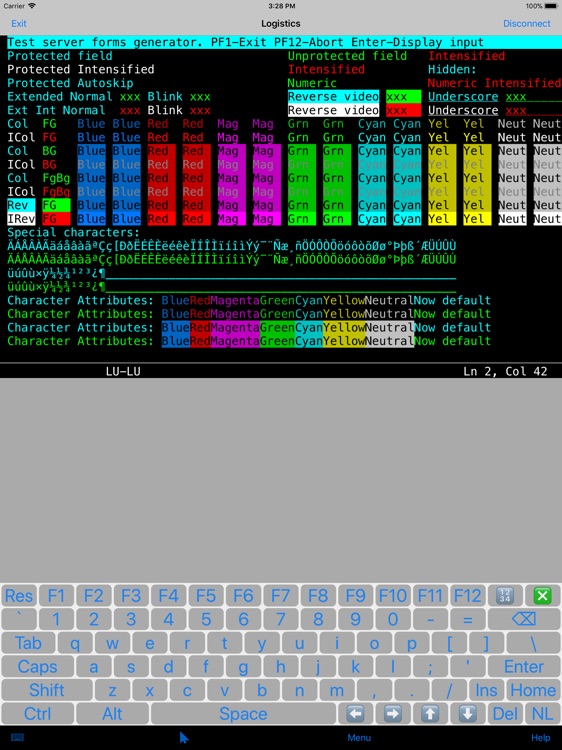The height and width of the screenshot is (750, 562).
Task: Click the white 'Reverse video' field
Action: pos(333,110)
